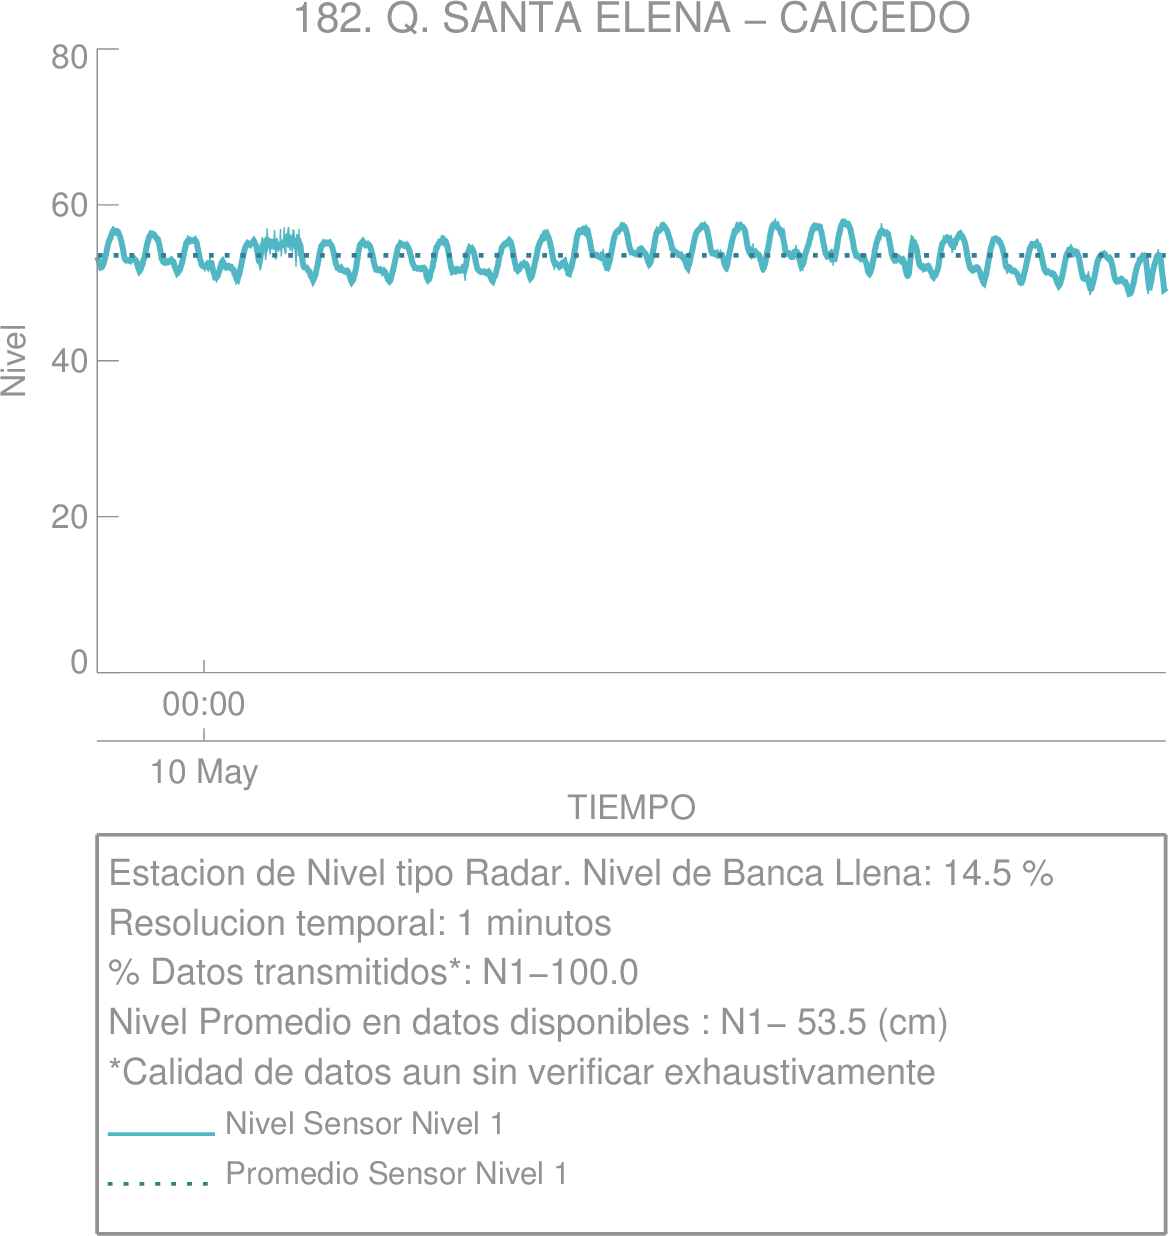
Task: Click the Resolucion temporal: 1 minutos line
Action: point(360,923)
